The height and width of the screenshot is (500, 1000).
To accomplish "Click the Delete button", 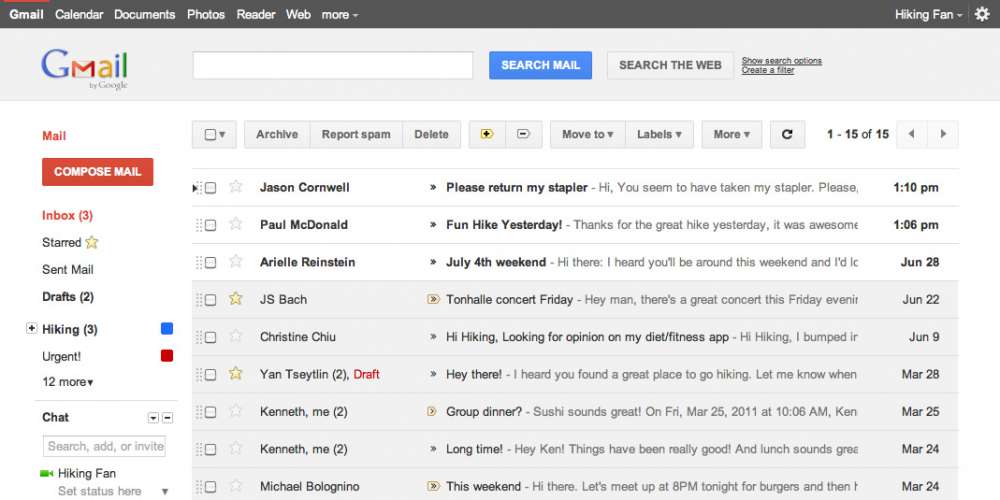I will (x=431, y=135).
